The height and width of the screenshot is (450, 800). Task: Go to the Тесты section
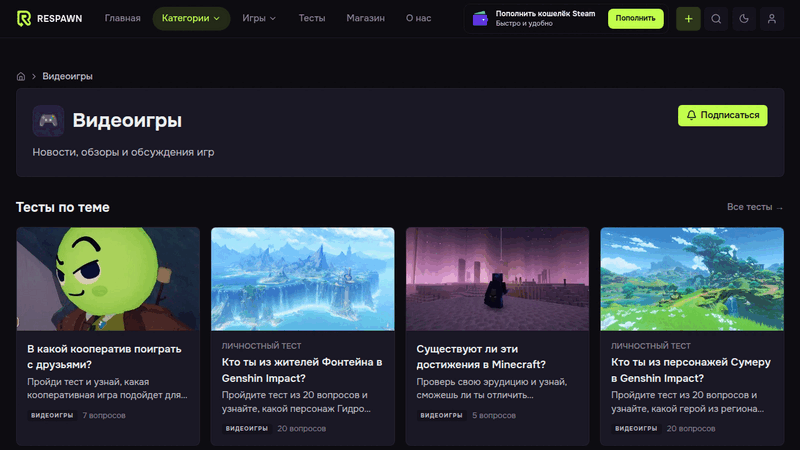coord(312,18)
